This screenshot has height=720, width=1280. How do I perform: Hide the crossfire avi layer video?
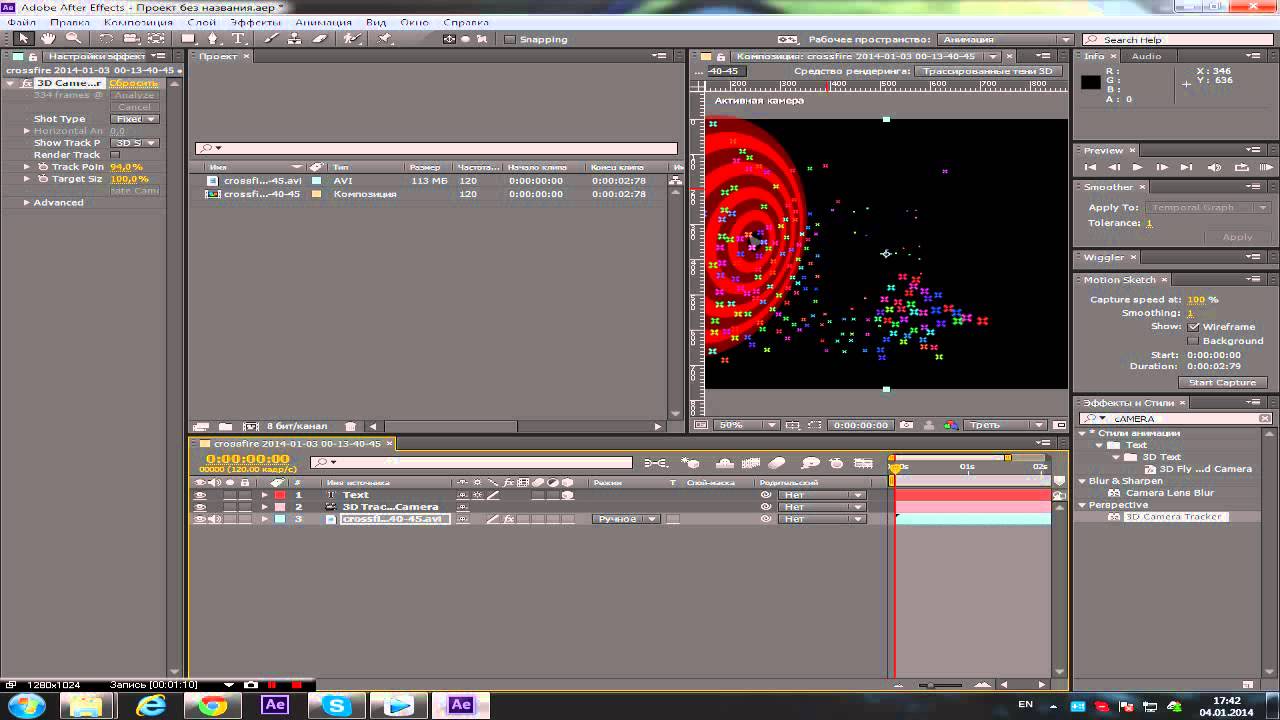[x=200, y=519]
